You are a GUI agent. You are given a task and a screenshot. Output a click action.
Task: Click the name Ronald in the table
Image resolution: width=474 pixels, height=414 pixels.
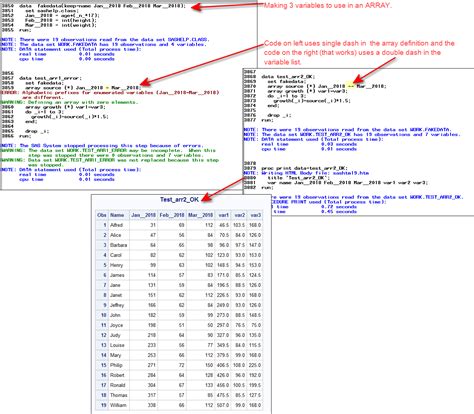pyautogui.click(x=118, y=385)
